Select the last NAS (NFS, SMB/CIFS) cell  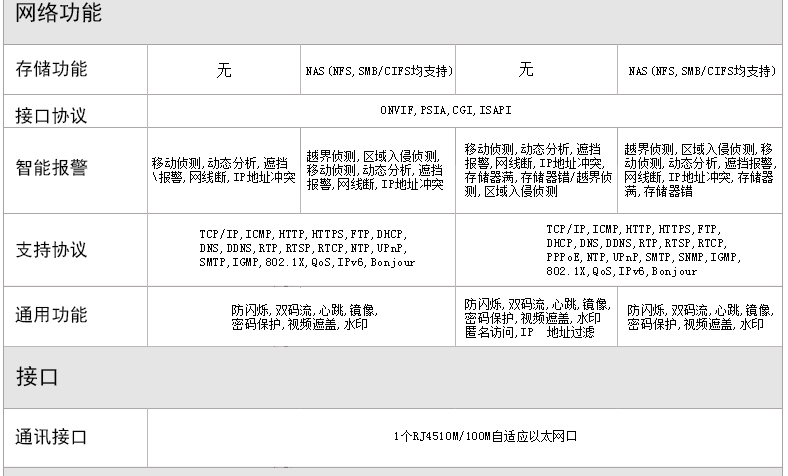coord(702,71)
